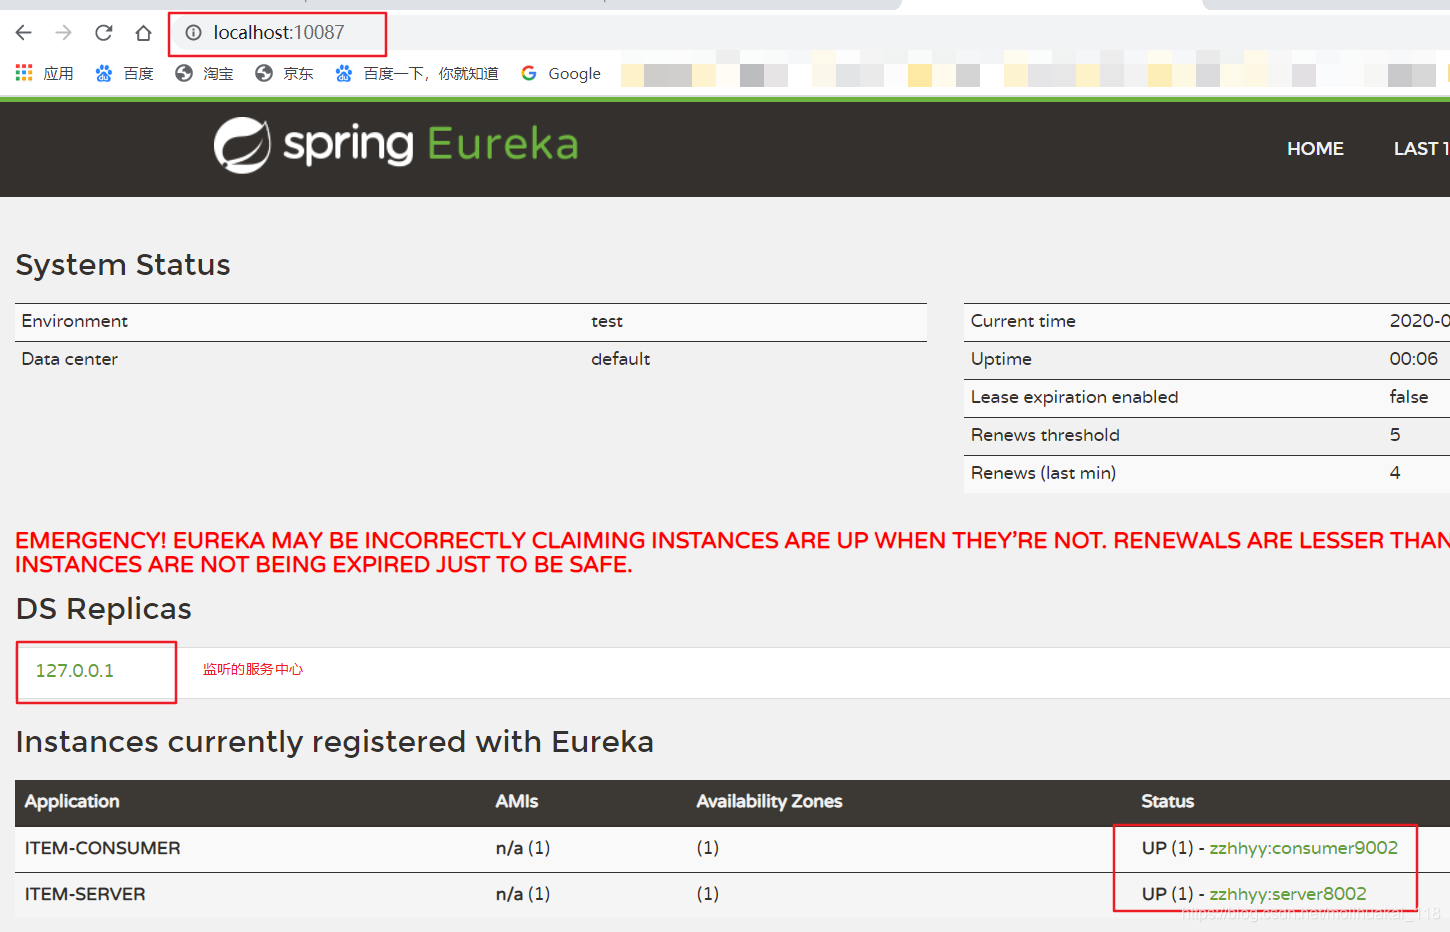The height and width of the screenshot is (932, 1450).
Task: Click the site info icon in the address bar
Action: (x=194, y=33)
